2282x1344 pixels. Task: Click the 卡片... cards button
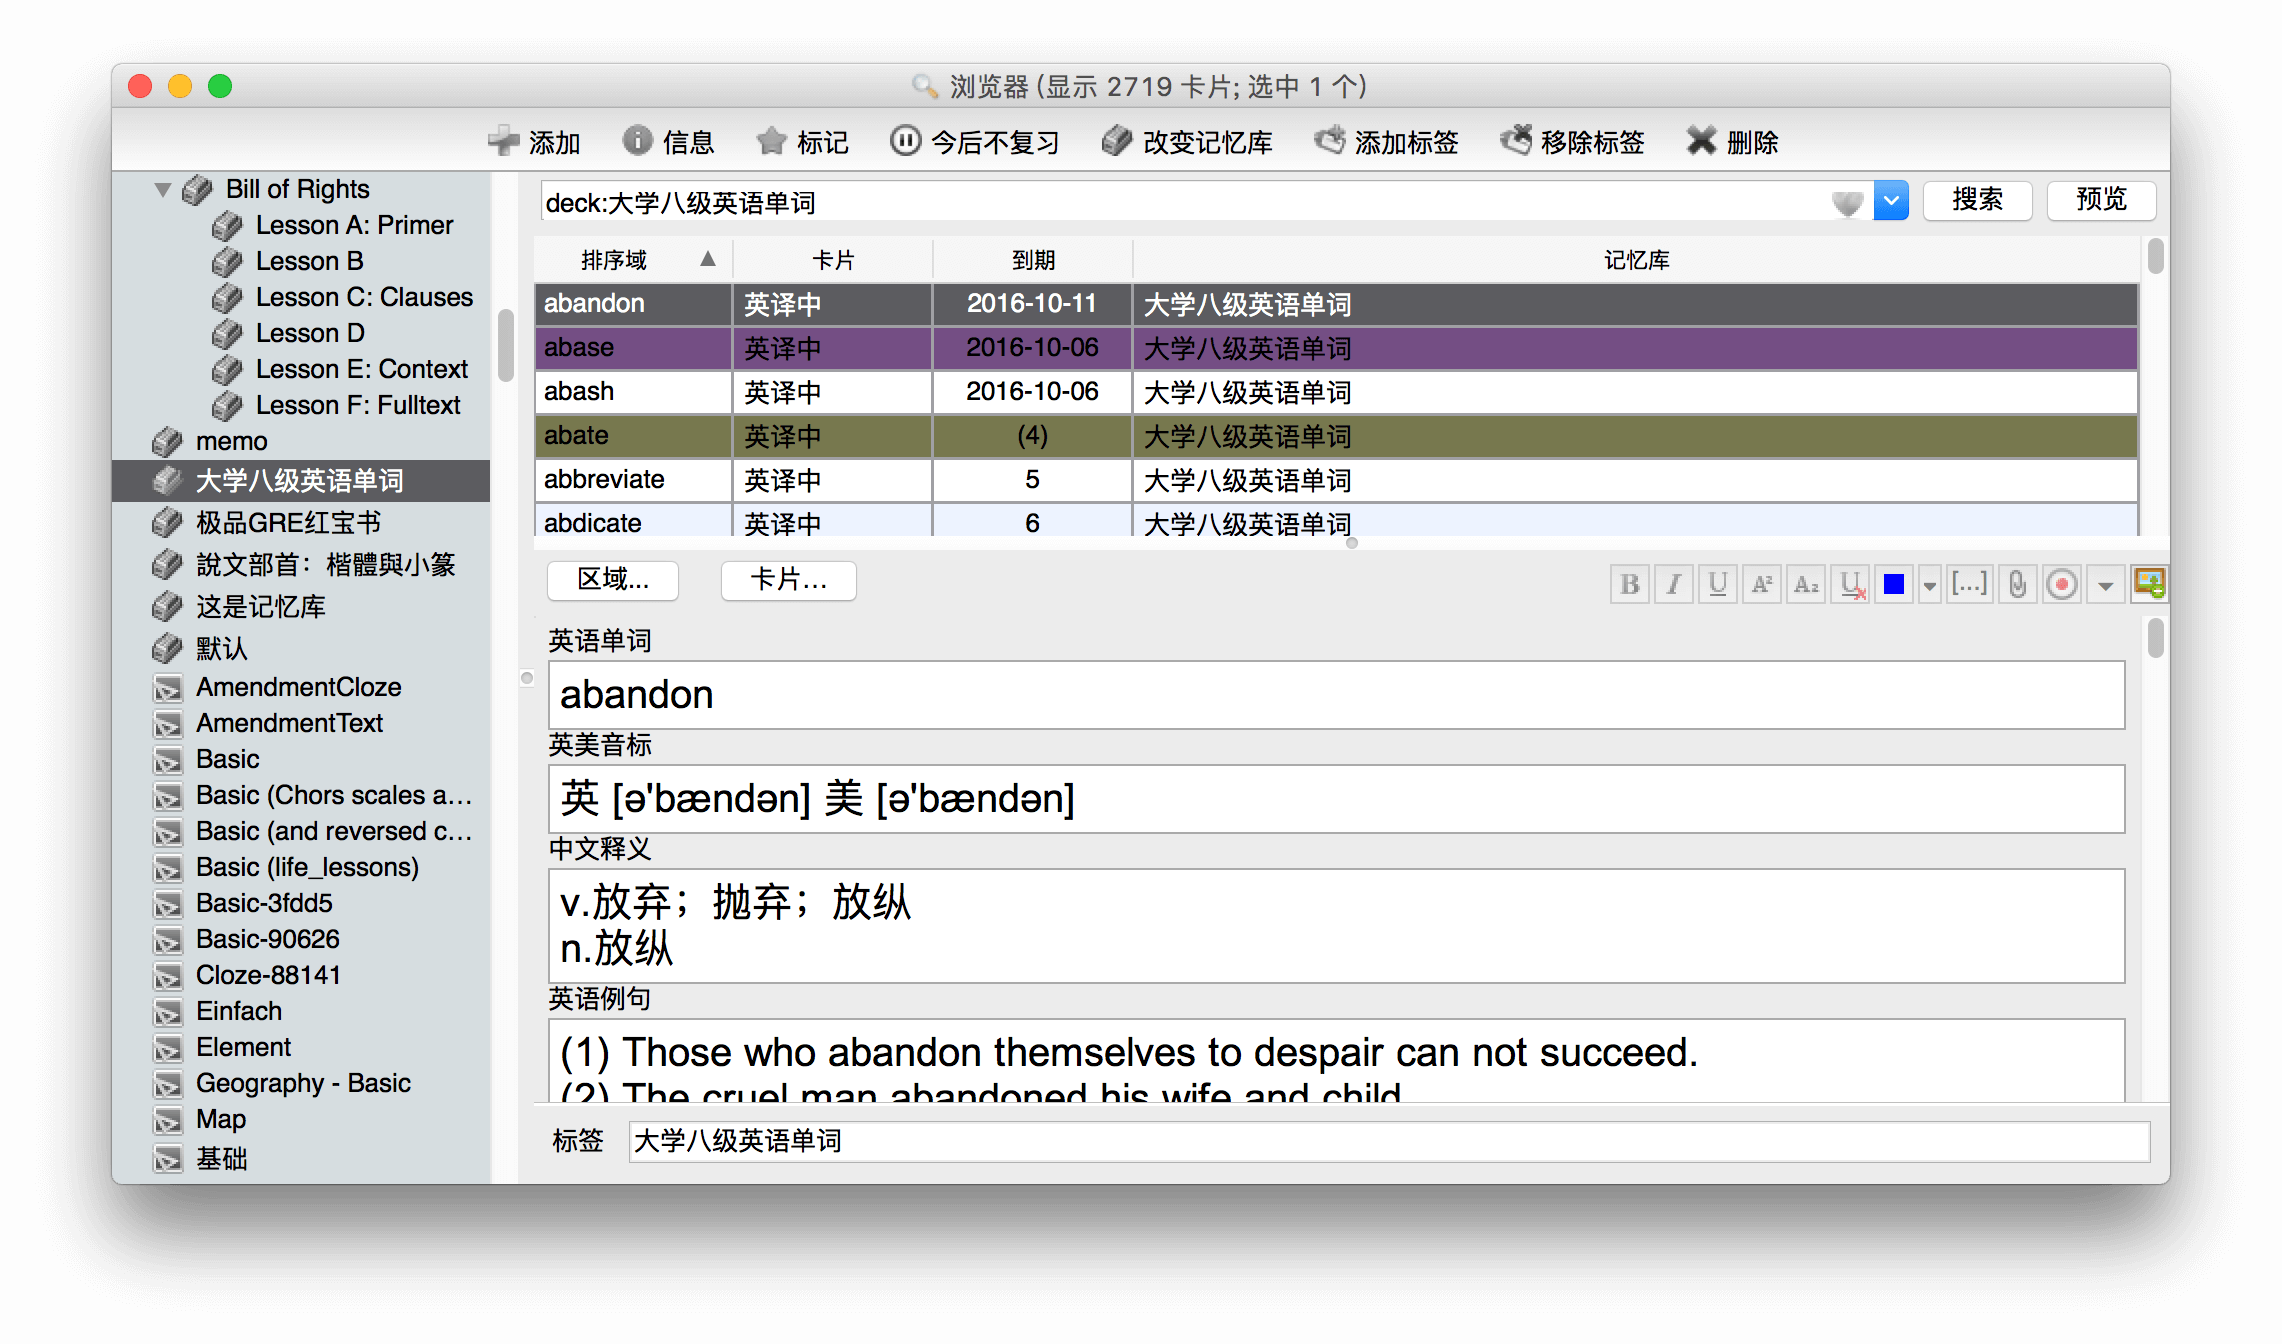[788, 580]
